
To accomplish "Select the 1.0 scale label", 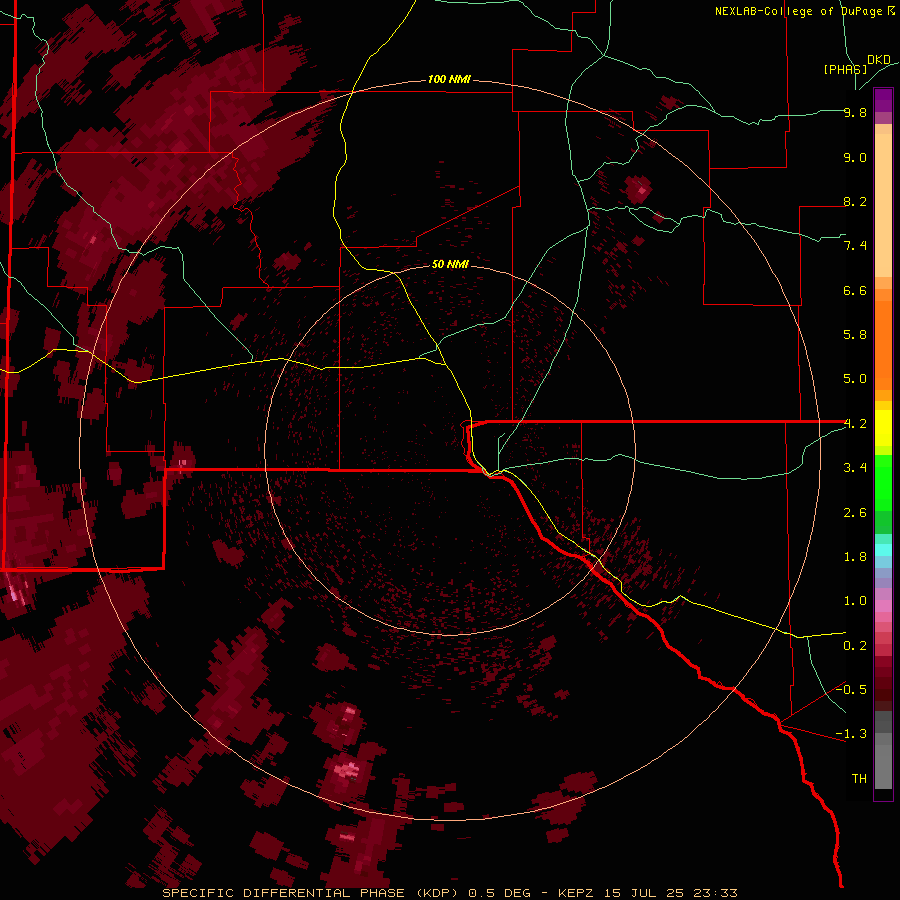I will click(855, 600).
